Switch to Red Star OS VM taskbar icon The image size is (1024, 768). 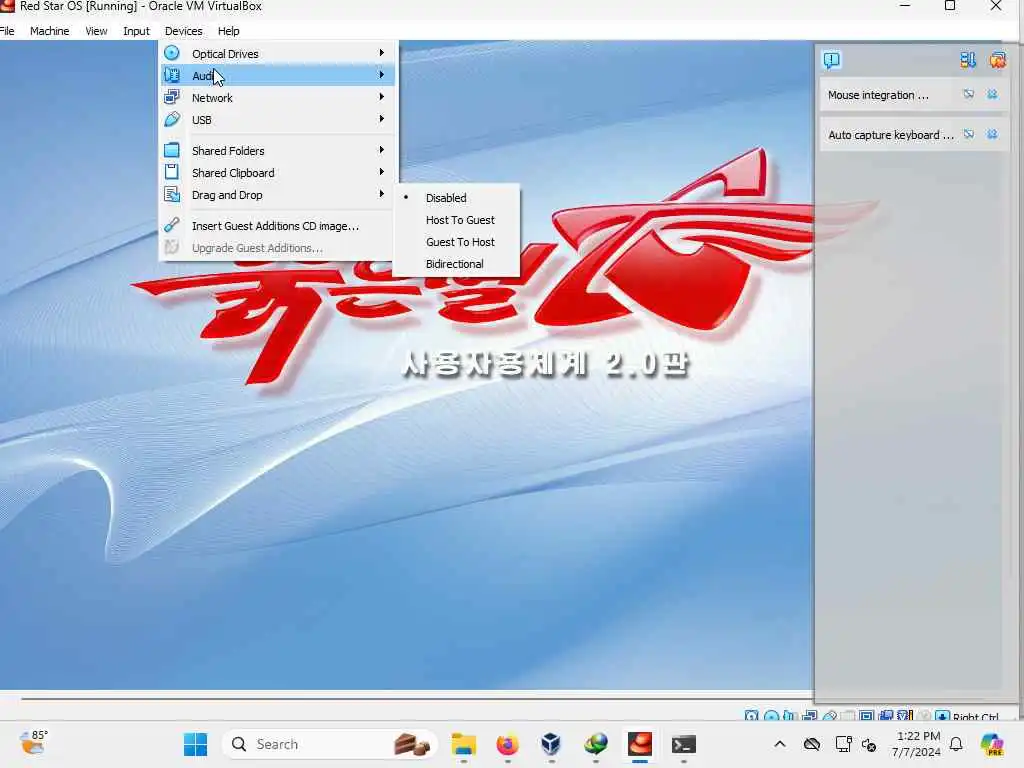tap(640, 744)
